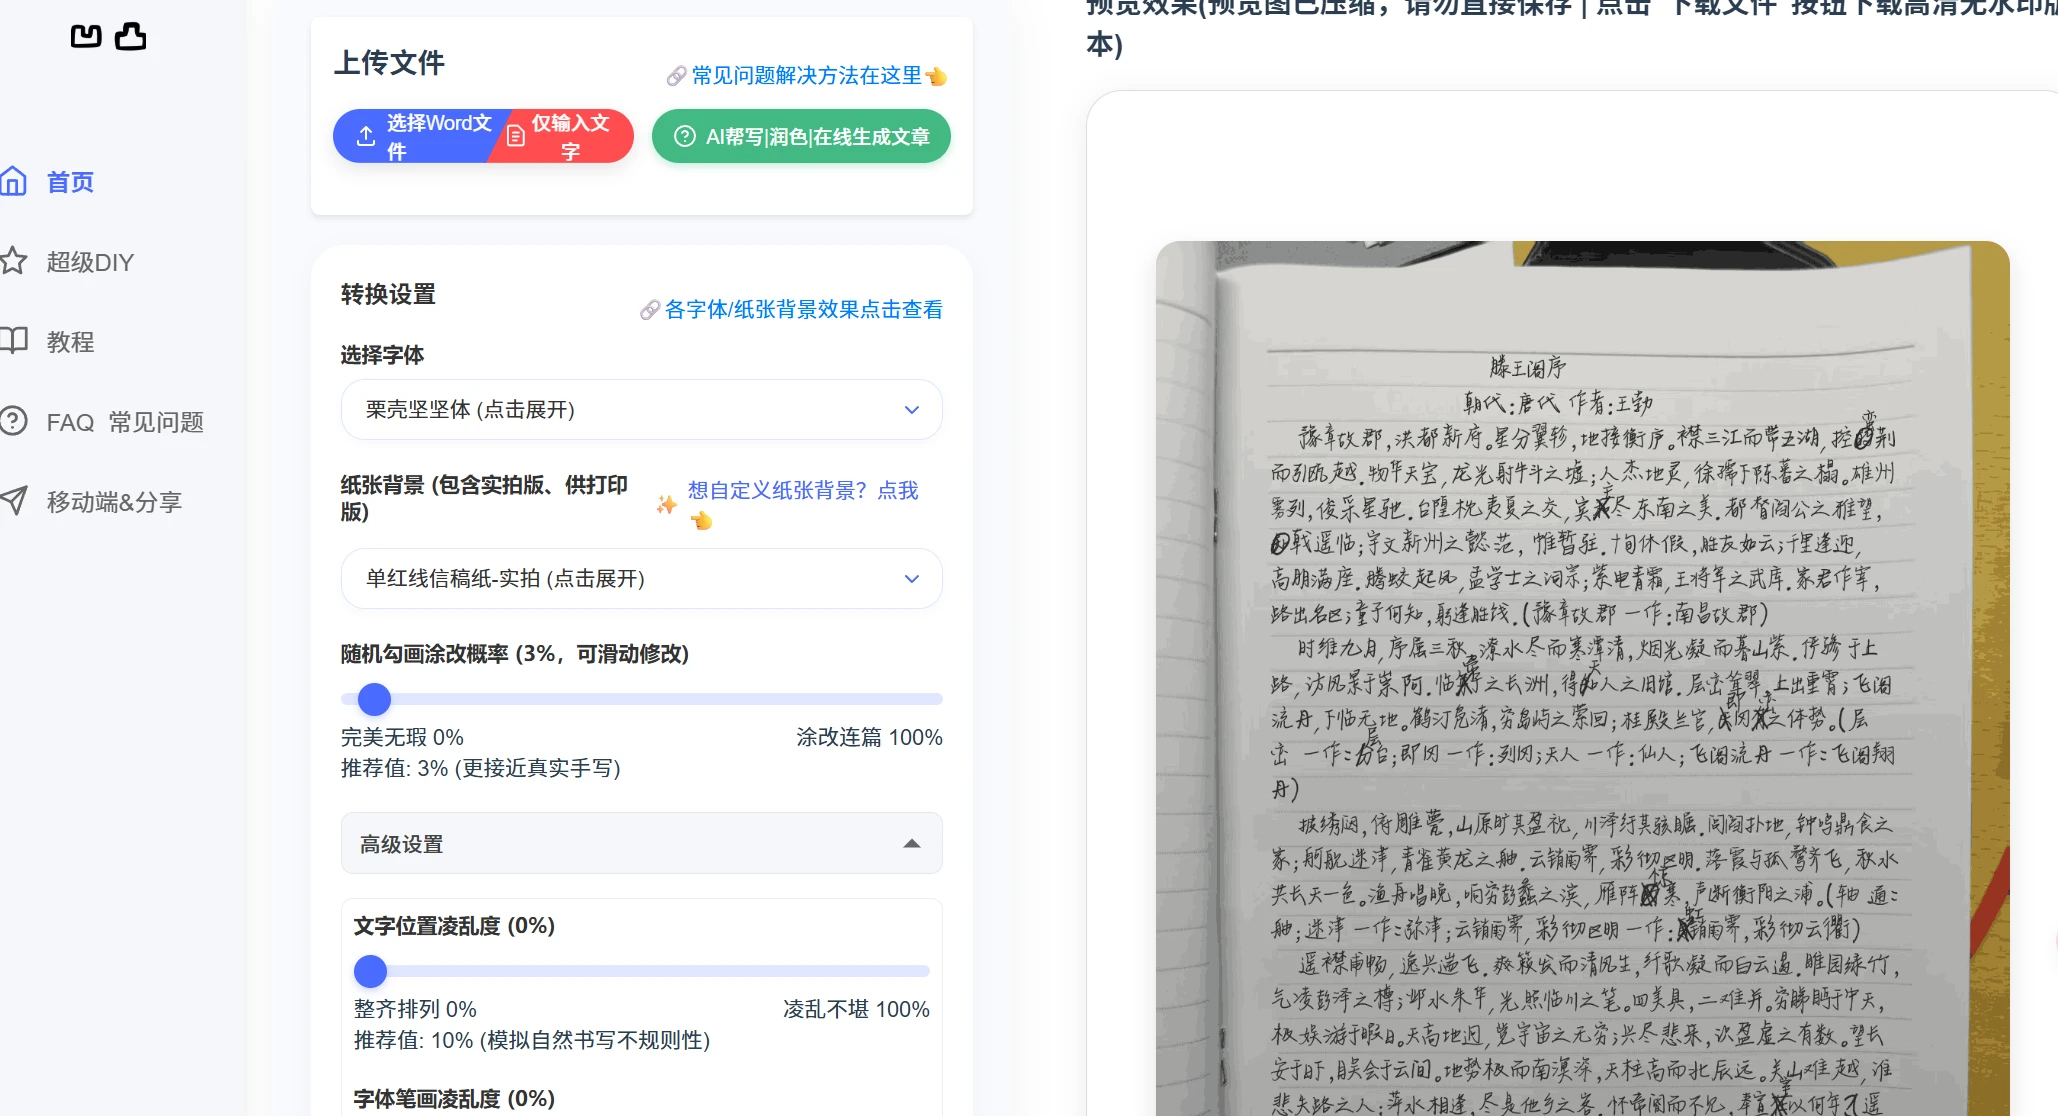Go to 首页 in the sidebar
2058x1116 pixels.
[70, 182]
